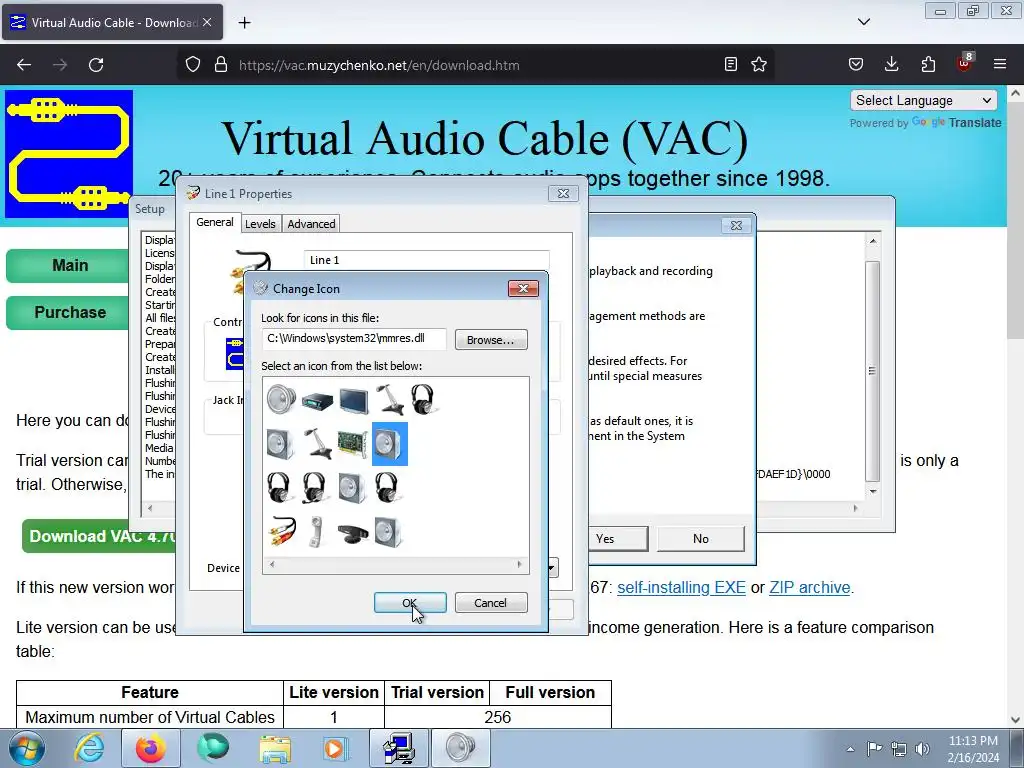The width and height of the screenshot is (1024, 768).
Task: Open the uBlock extension with badge 8
Action: point(965,63)
